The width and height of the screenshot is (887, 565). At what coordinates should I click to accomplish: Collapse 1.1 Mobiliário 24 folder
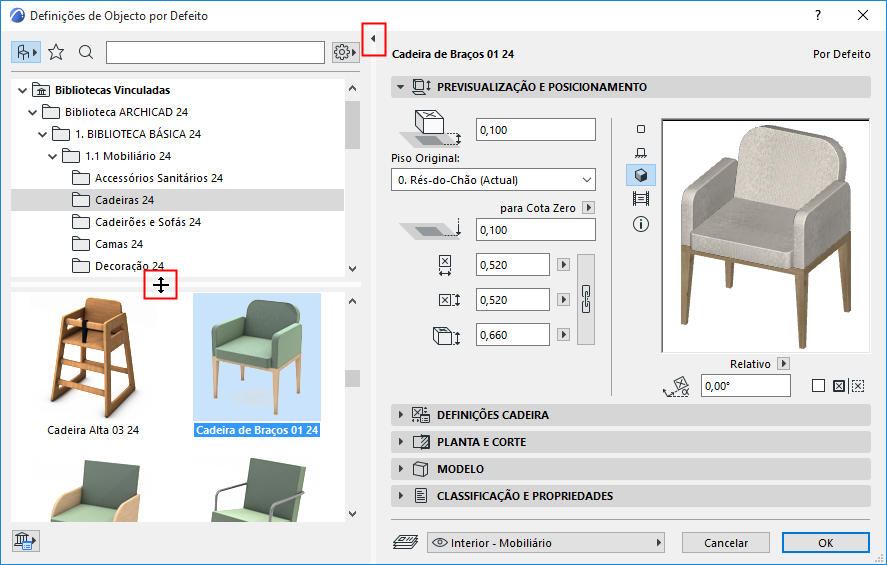click(x=53, y=157)
